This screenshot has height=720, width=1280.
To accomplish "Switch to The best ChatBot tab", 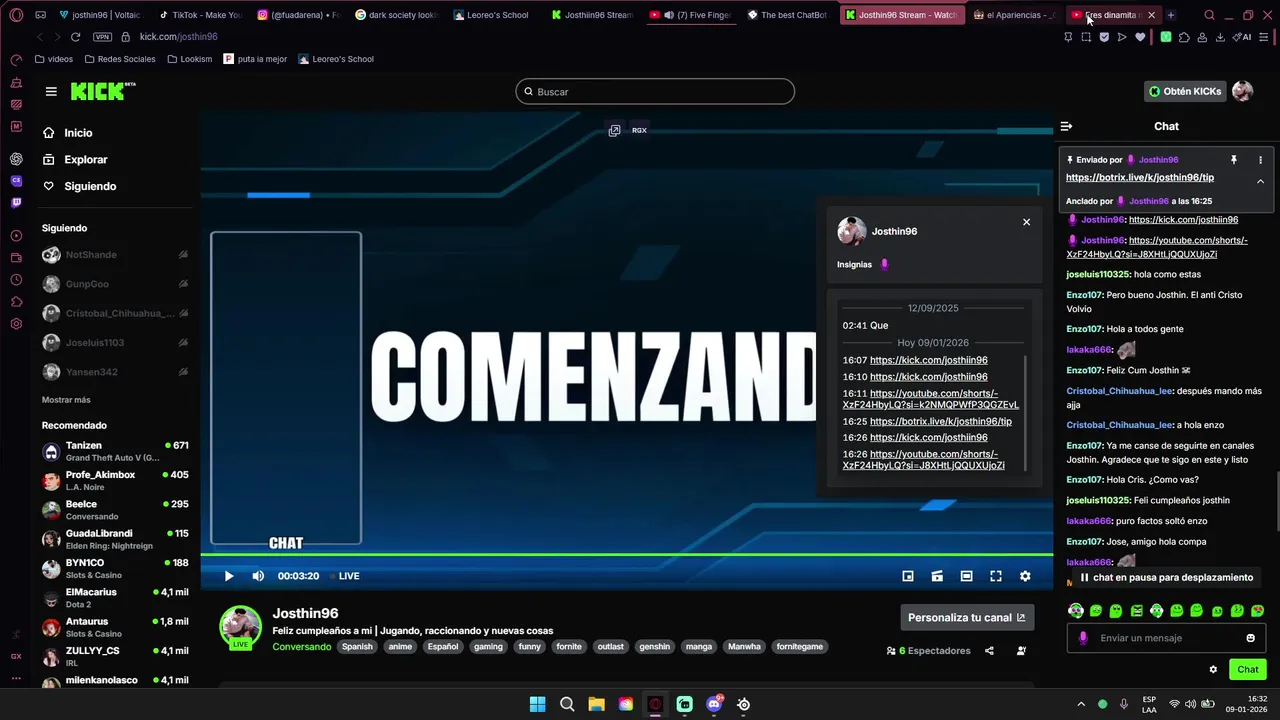I will [x=788, y=15].
